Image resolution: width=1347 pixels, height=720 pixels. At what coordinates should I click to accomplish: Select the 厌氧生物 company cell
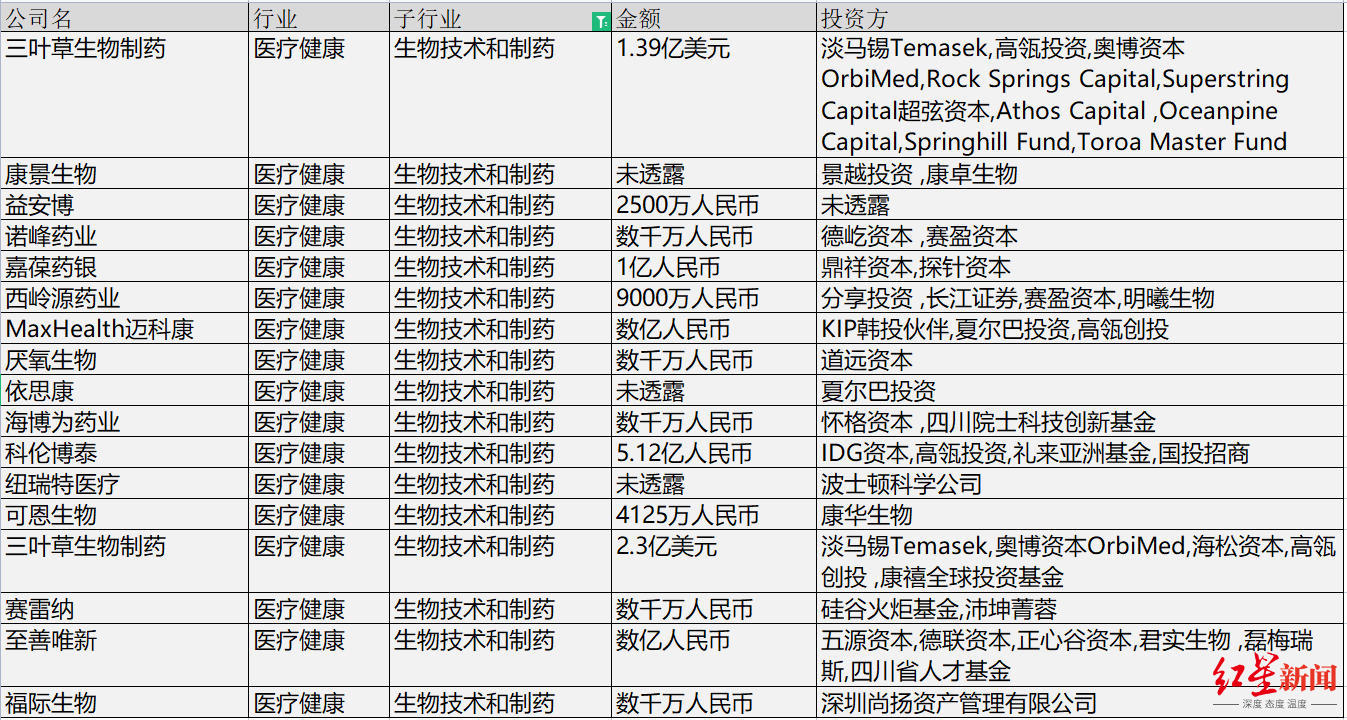(124, 360)
